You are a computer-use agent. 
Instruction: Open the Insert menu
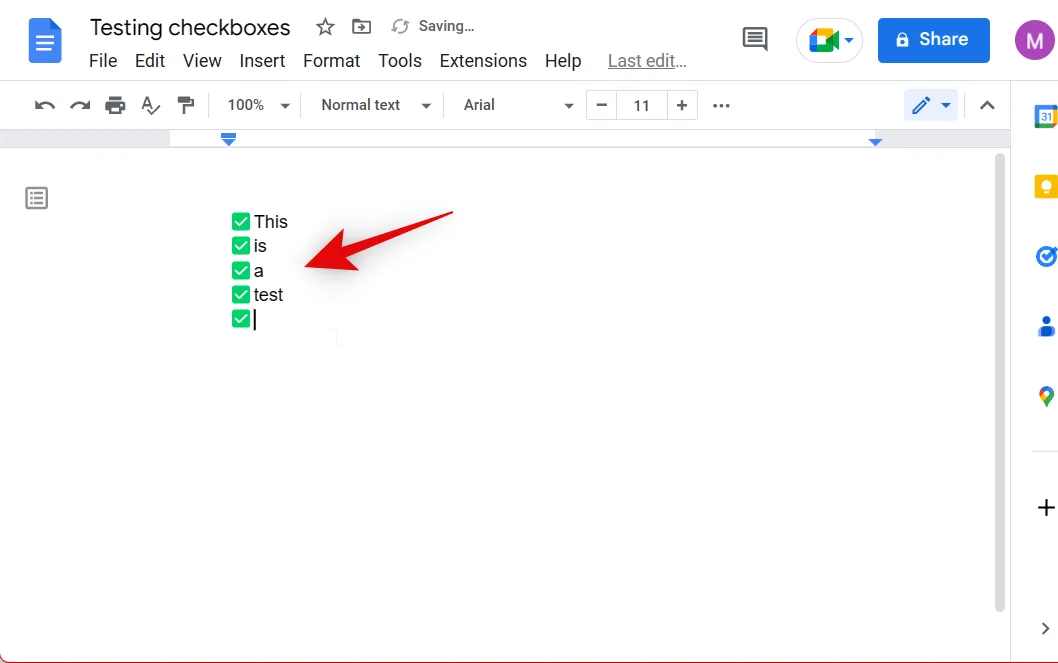coord(262,61)
